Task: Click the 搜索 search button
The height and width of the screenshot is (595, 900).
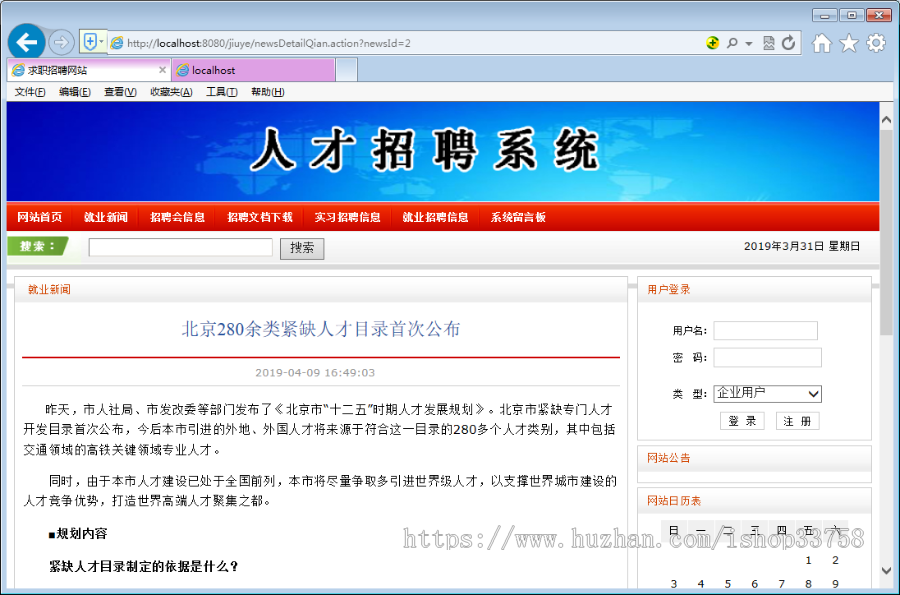Action: click(x=302, y=247)
